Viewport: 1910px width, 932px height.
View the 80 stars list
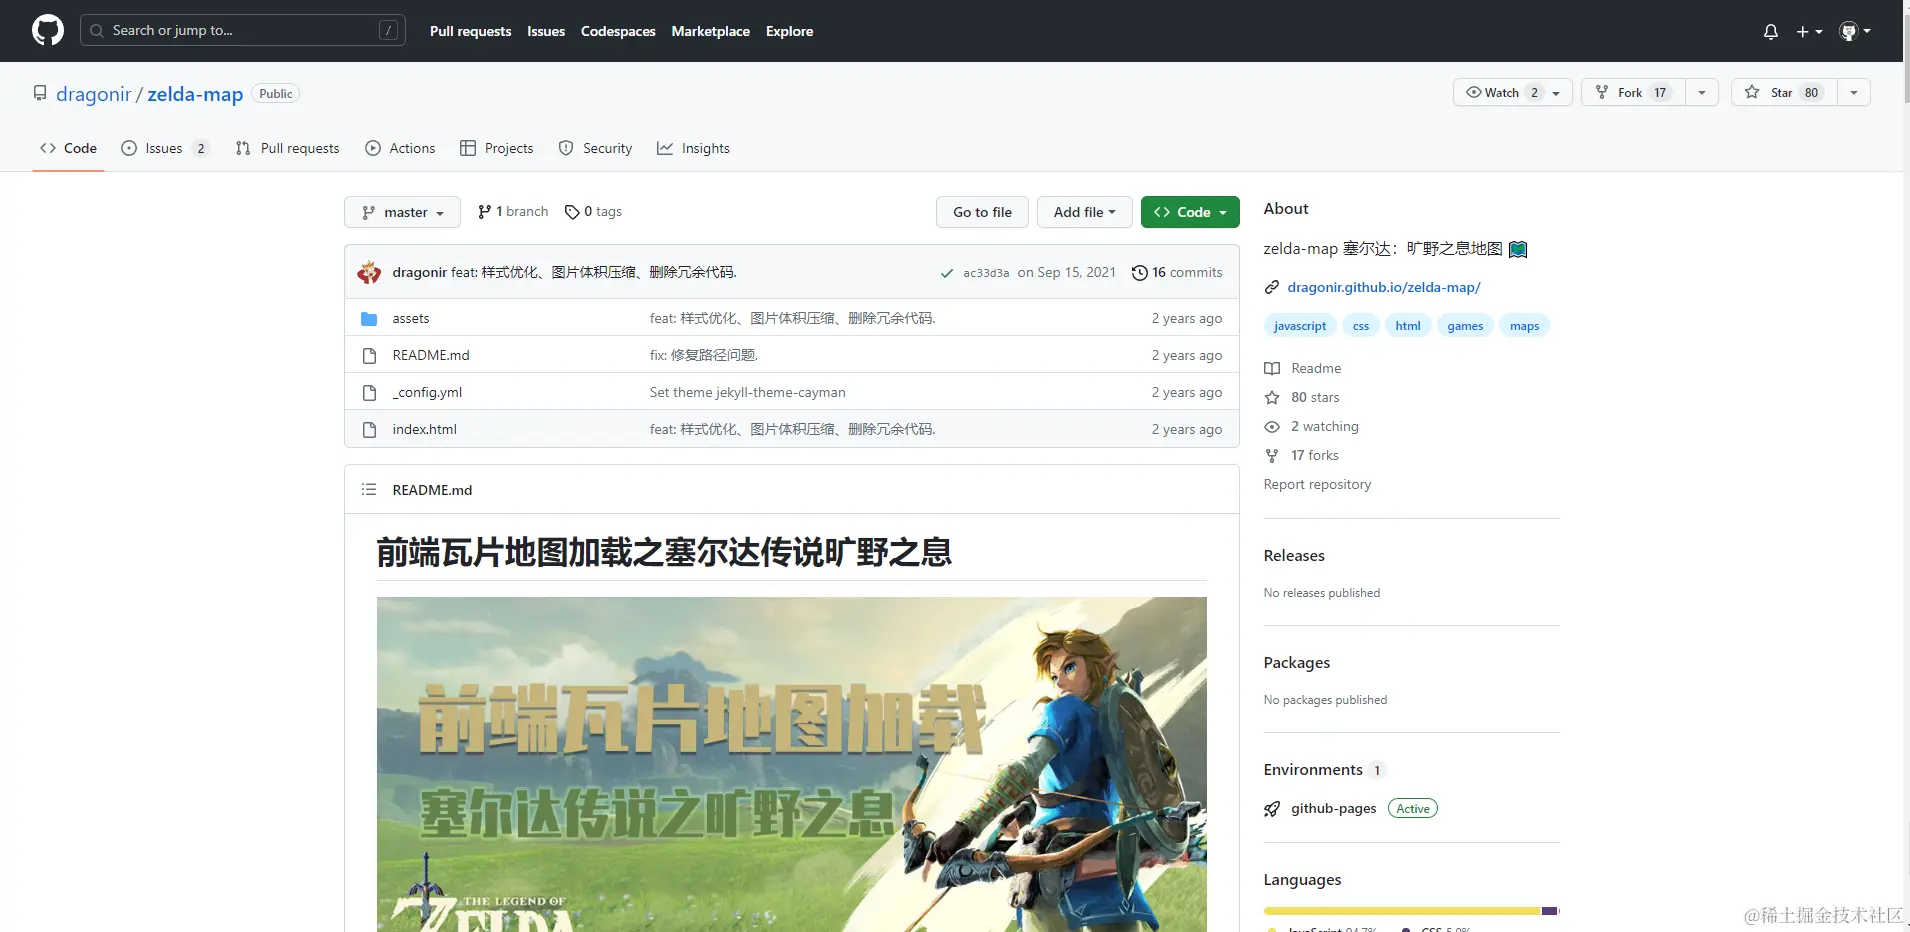(x=1302, y=397)
